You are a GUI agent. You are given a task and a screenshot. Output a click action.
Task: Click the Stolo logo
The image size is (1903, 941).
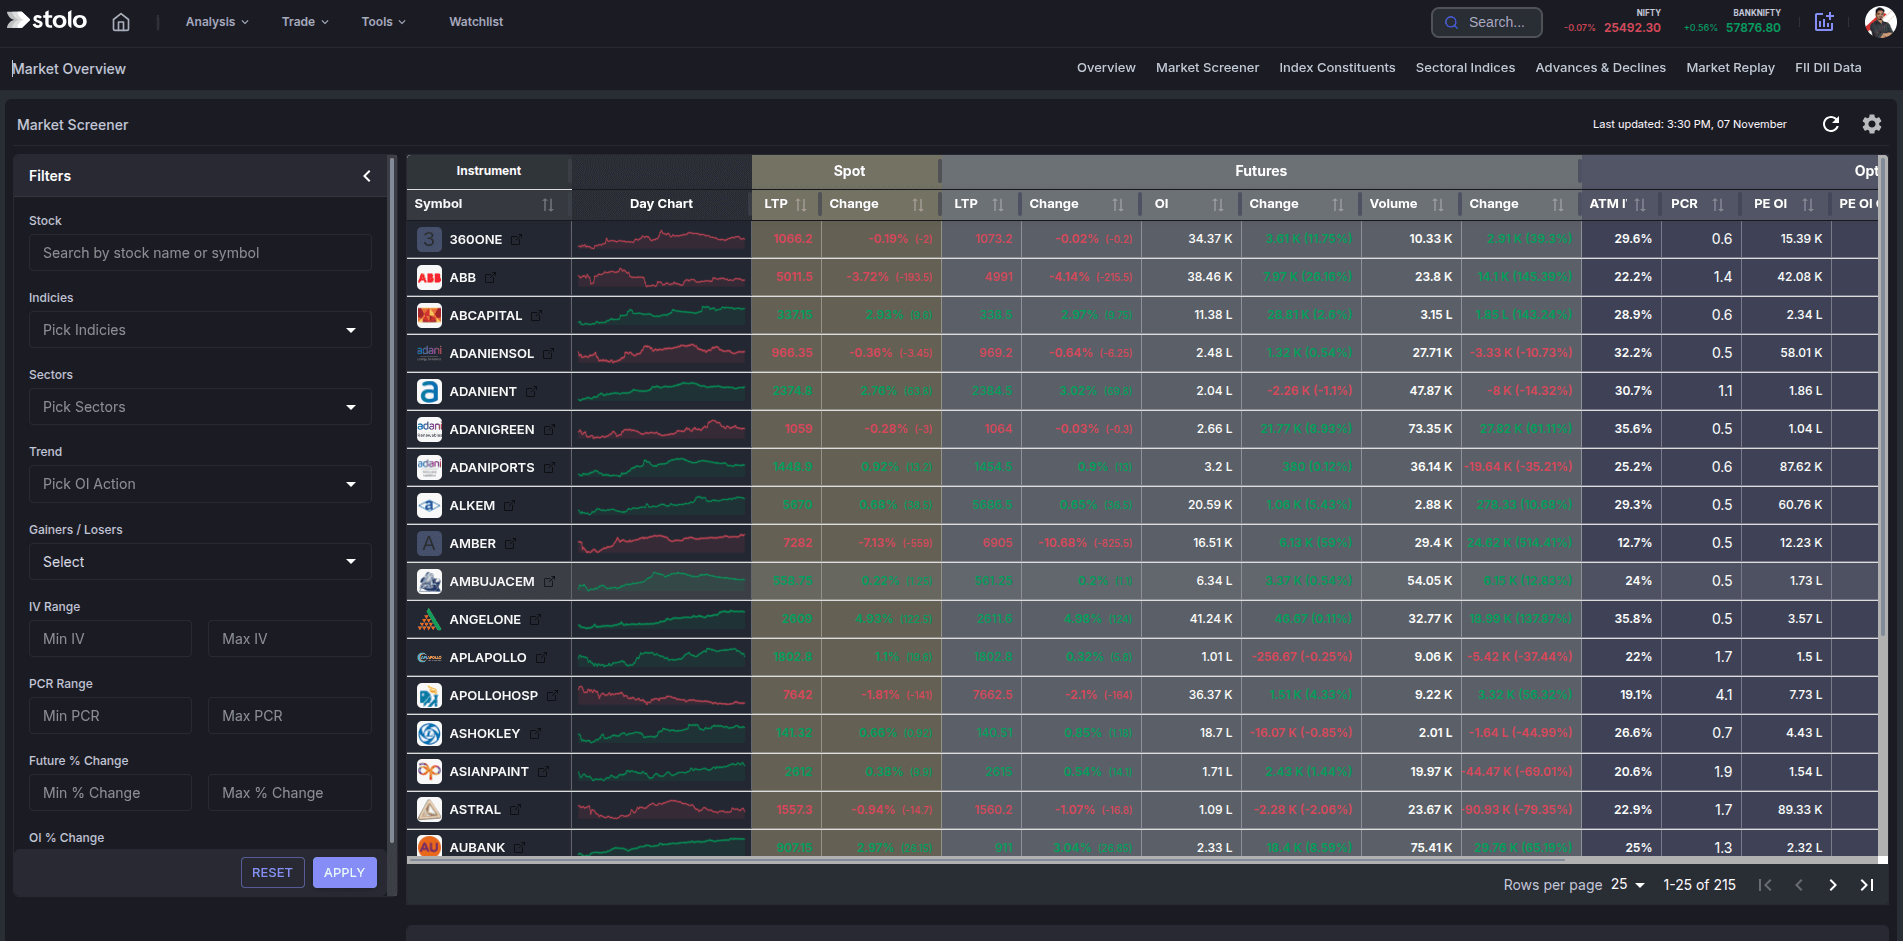[46, 19]
